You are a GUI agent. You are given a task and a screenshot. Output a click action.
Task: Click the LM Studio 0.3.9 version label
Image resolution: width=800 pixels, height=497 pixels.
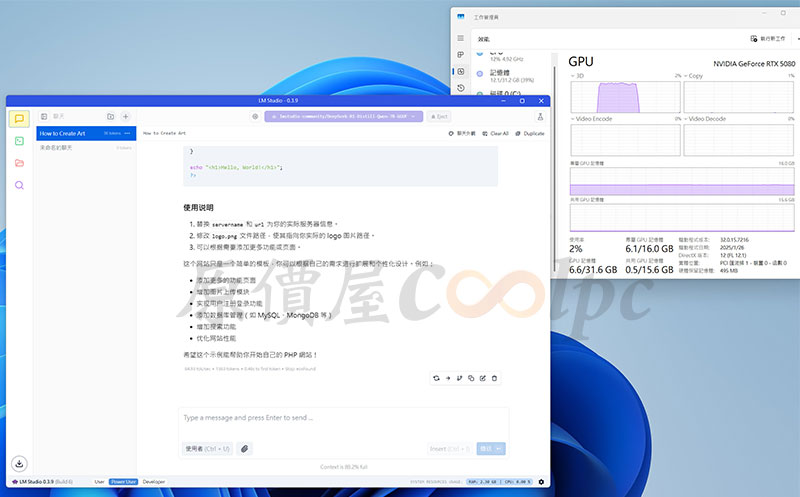click(x=42, y=482)
